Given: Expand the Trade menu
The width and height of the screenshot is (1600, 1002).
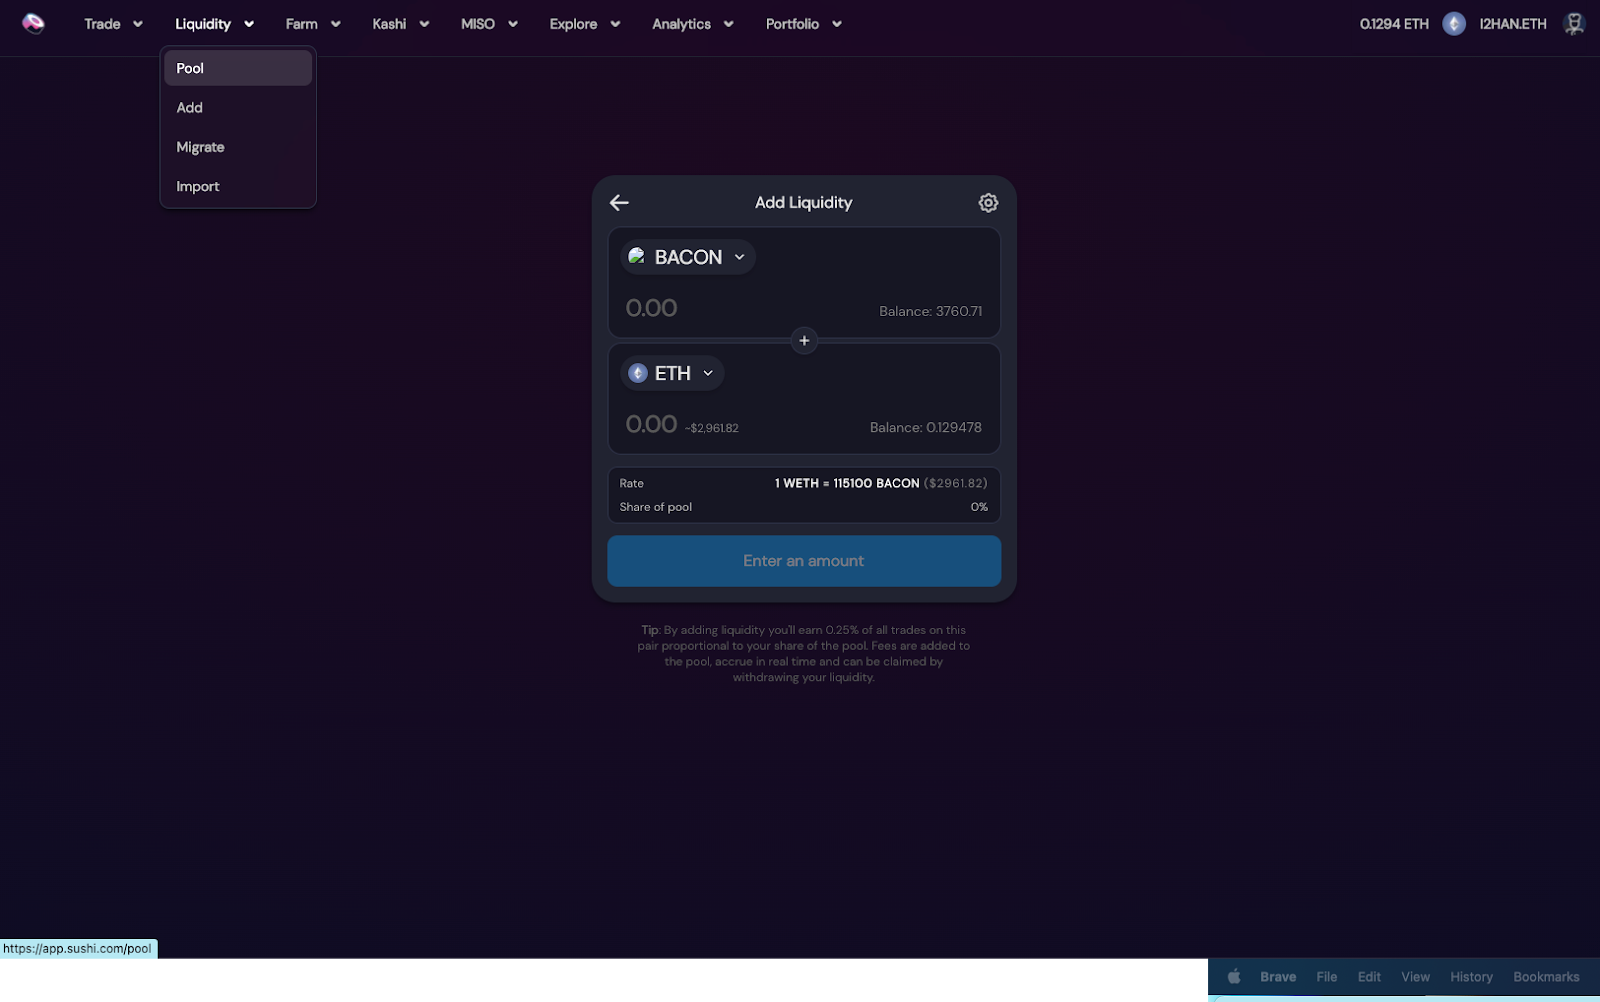Looking at the screenshot, I should (x=113, y=24).
